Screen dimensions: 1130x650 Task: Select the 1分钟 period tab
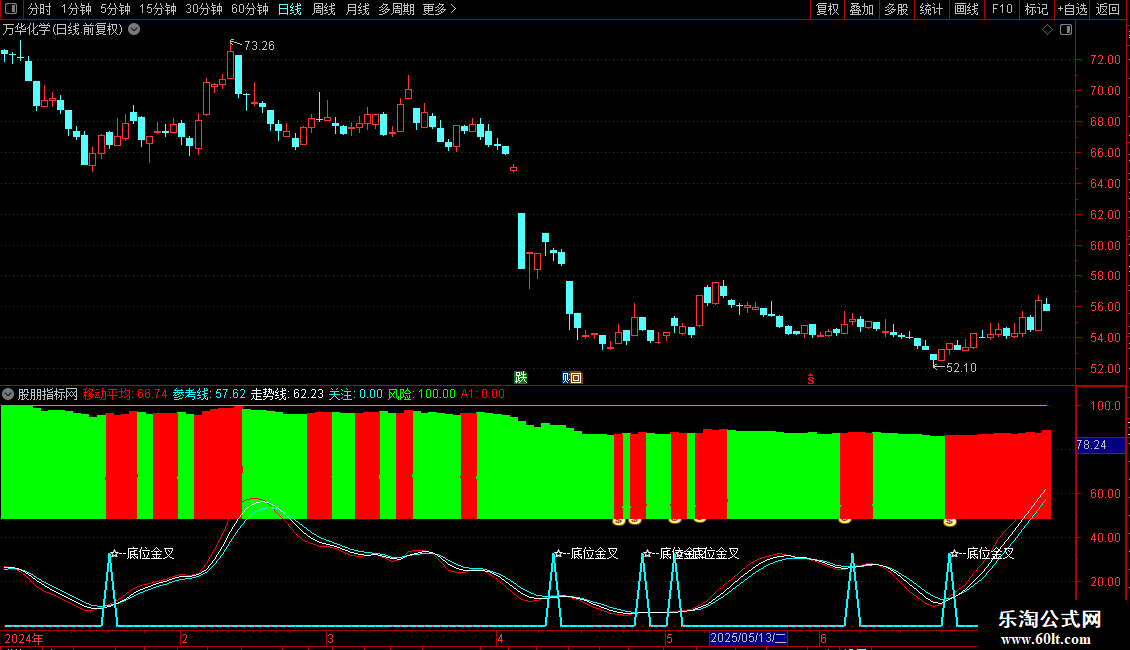(x=76, y=9)
